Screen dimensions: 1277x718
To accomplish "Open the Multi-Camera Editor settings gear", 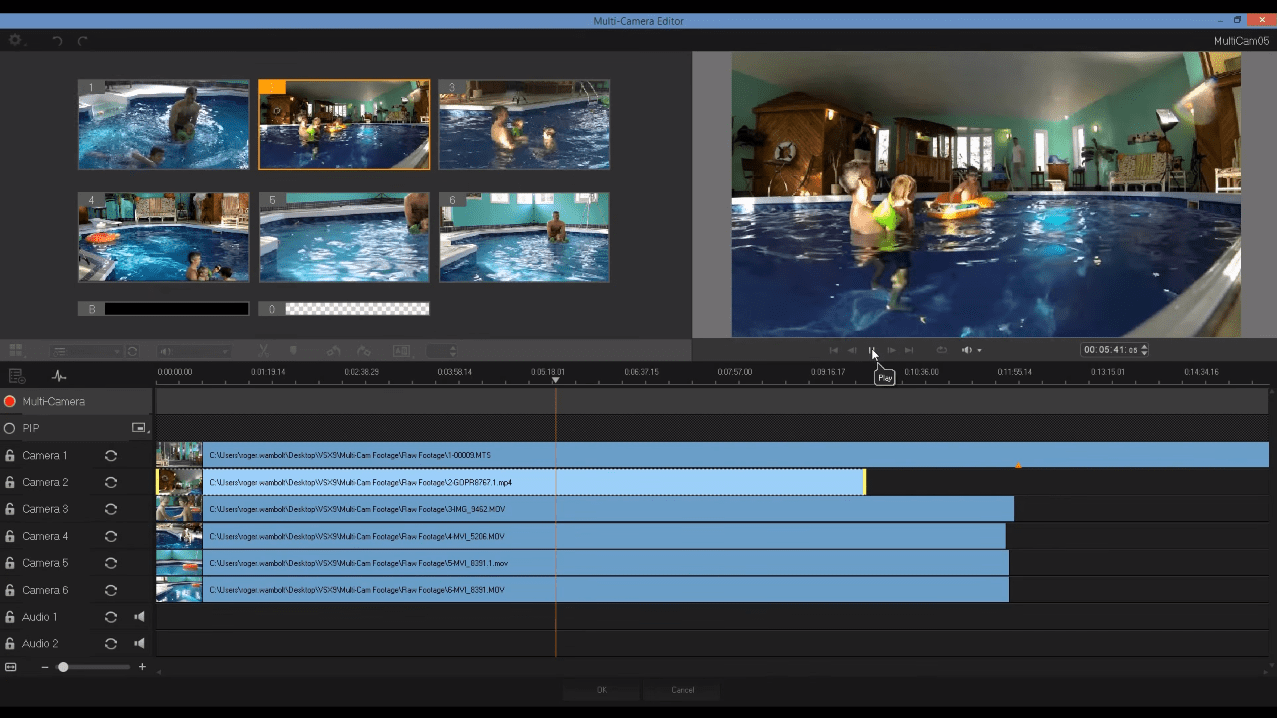I will (14, 40).
